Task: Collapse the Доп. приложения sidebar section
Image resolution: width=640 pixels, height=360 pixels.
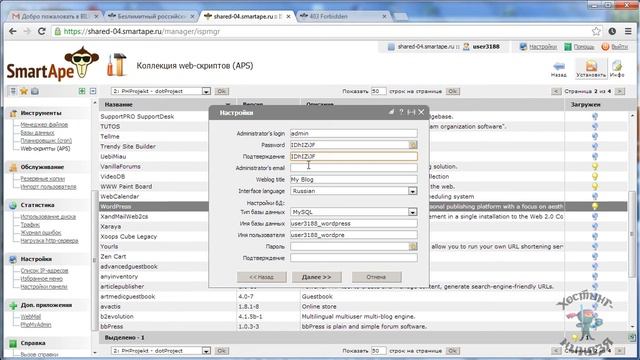Action: point(46,305)
